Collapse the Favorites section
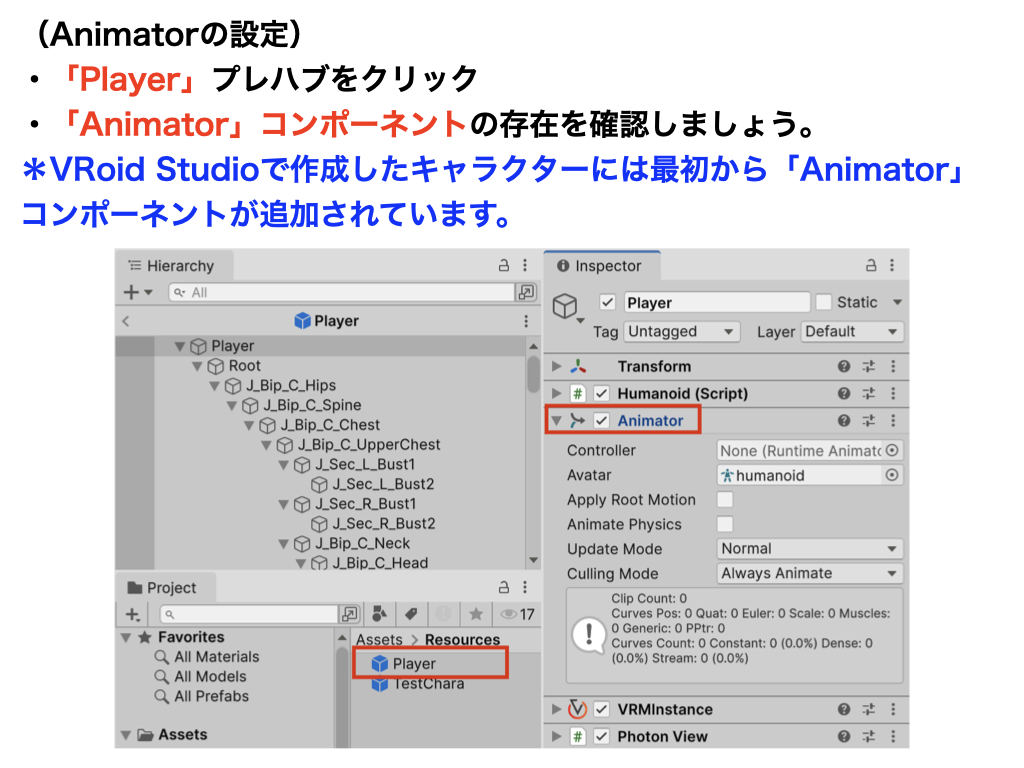This screenshot has height=768, width=1024. tap(126, 637)
